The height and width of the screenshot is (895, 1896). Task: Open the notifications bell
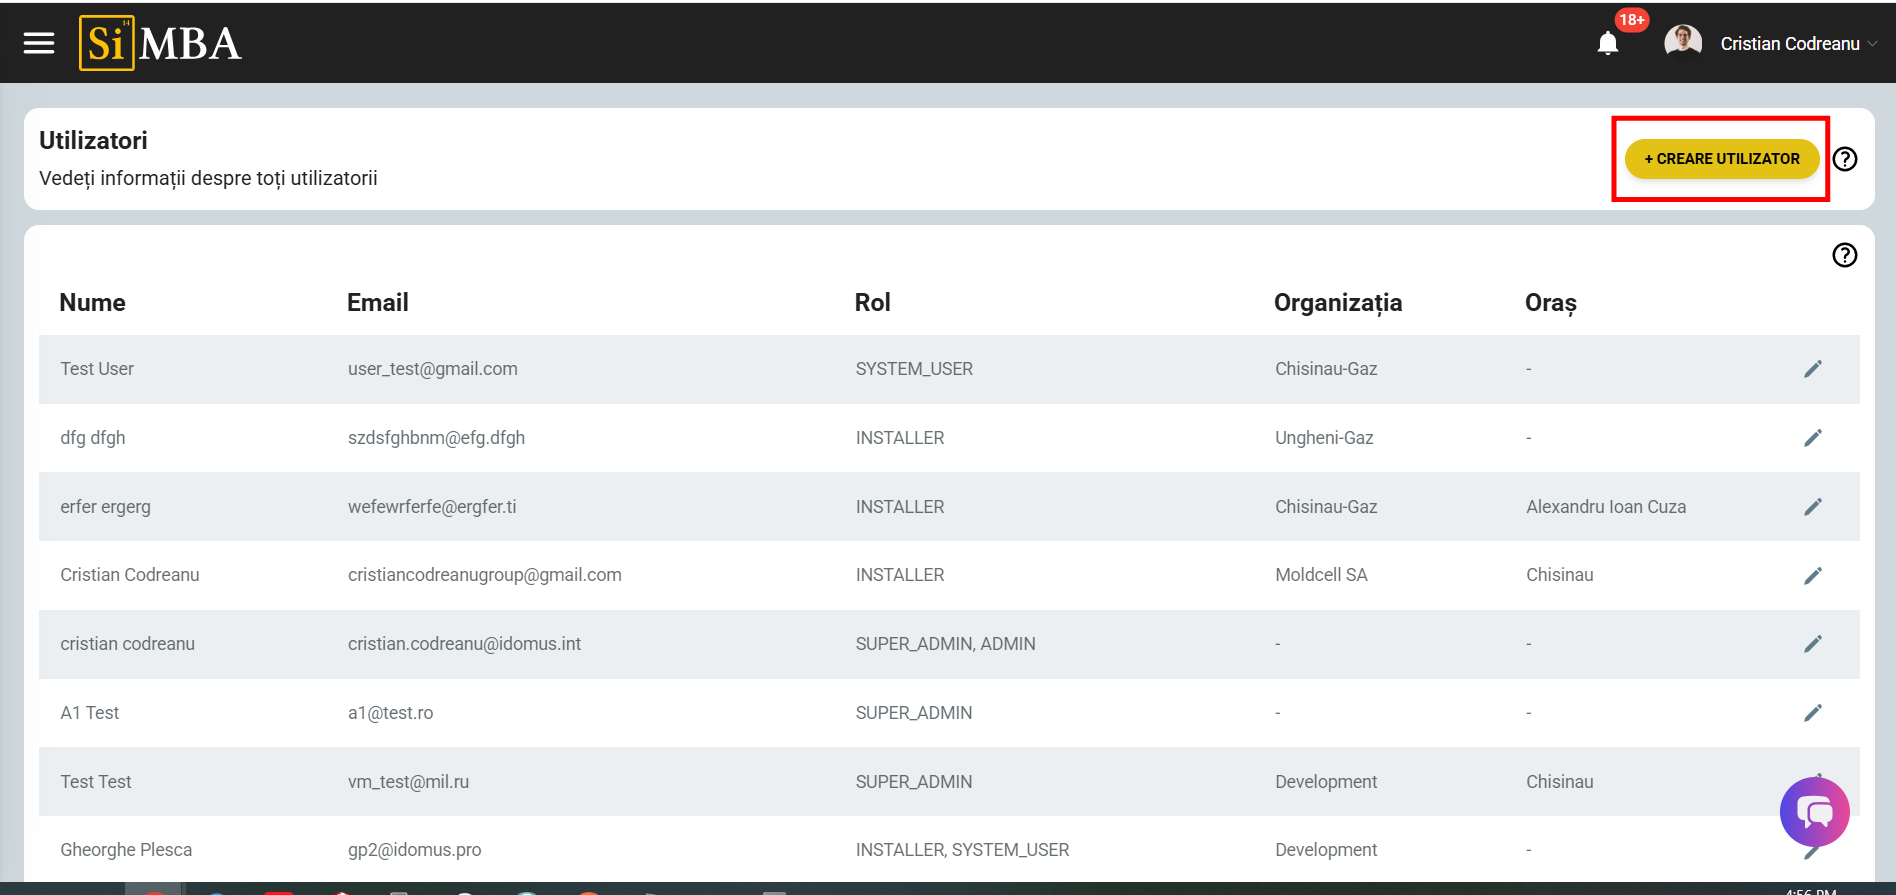click(x=1607, y=43)
